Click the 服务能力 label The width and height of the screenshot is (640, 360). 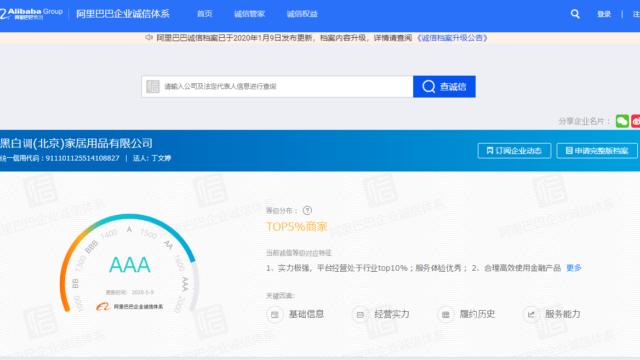coord(562,314)
